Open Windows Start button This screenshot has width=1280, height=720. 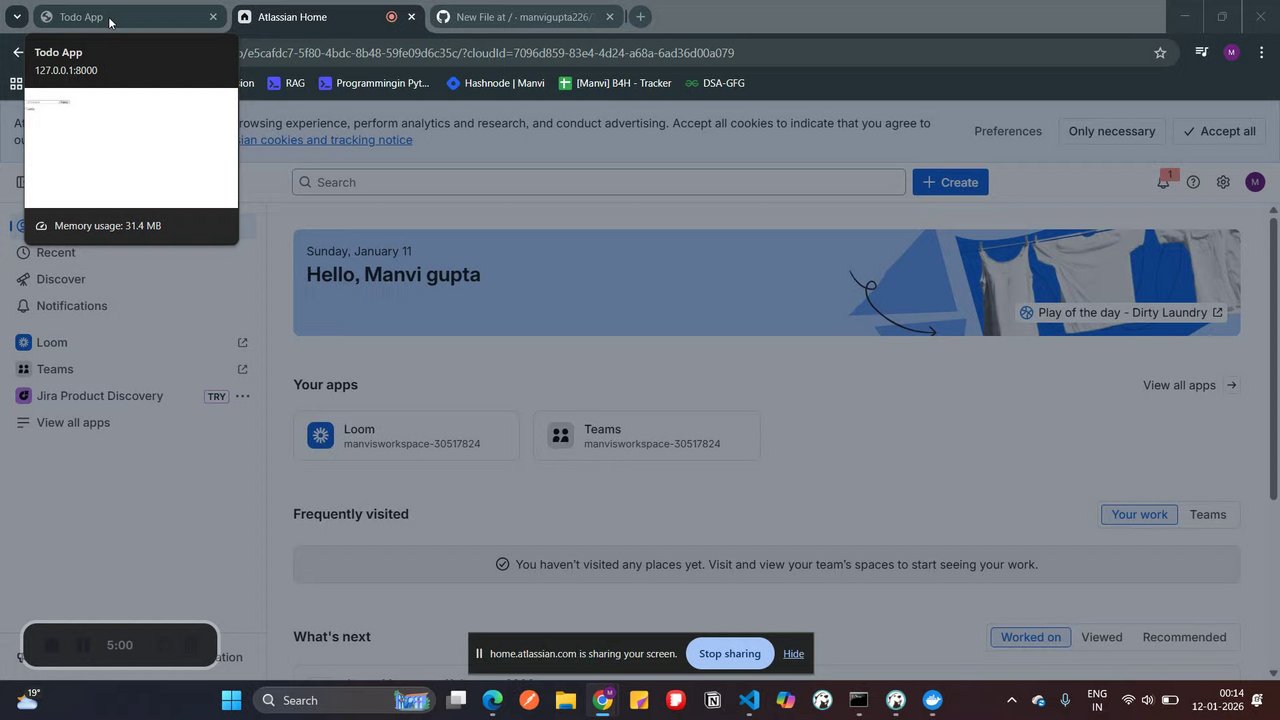coord(231,700)
